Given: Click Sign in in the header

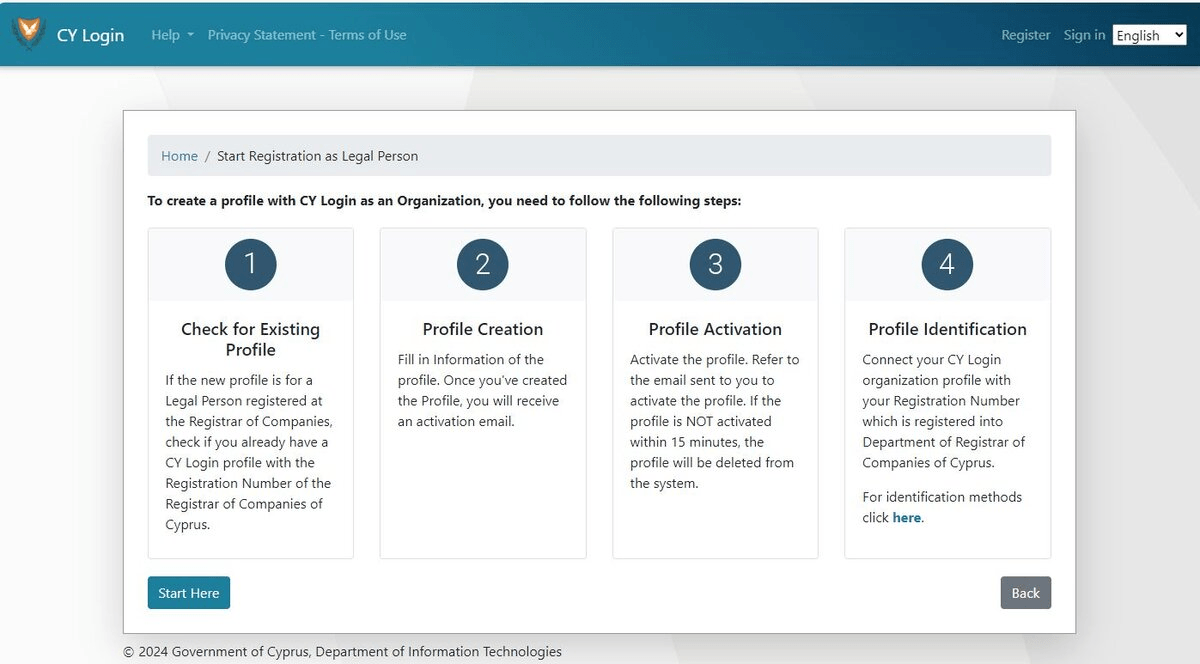Looking at the screenshot, I should [1084, 35].
